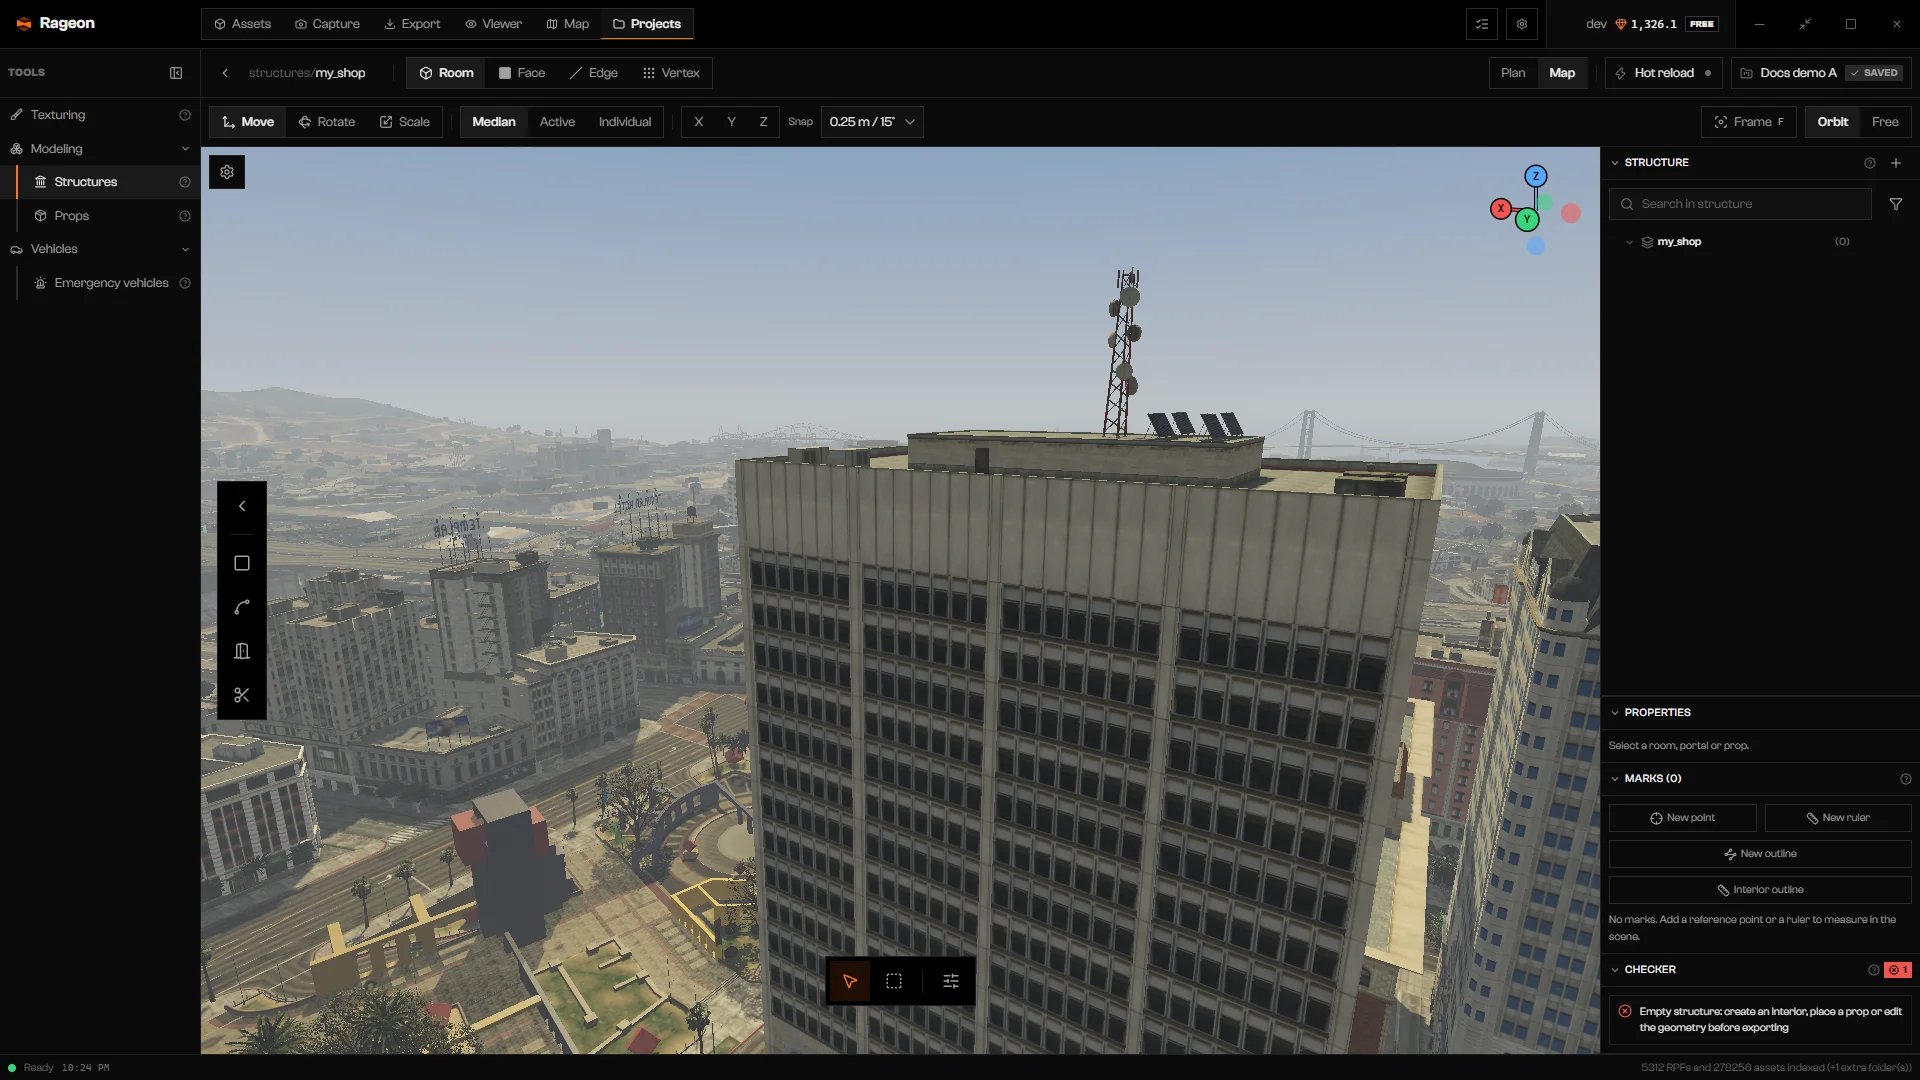
Task: Open app settings gear in title bar
Action: (x=1522, y=24)
